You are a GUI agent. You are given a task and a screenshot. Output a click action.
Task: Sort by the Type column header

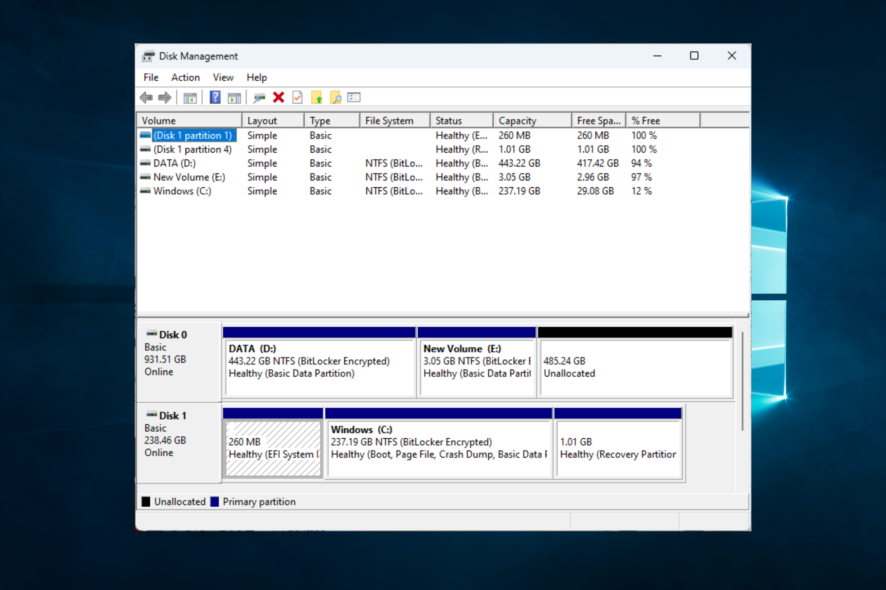click(332, 120)
